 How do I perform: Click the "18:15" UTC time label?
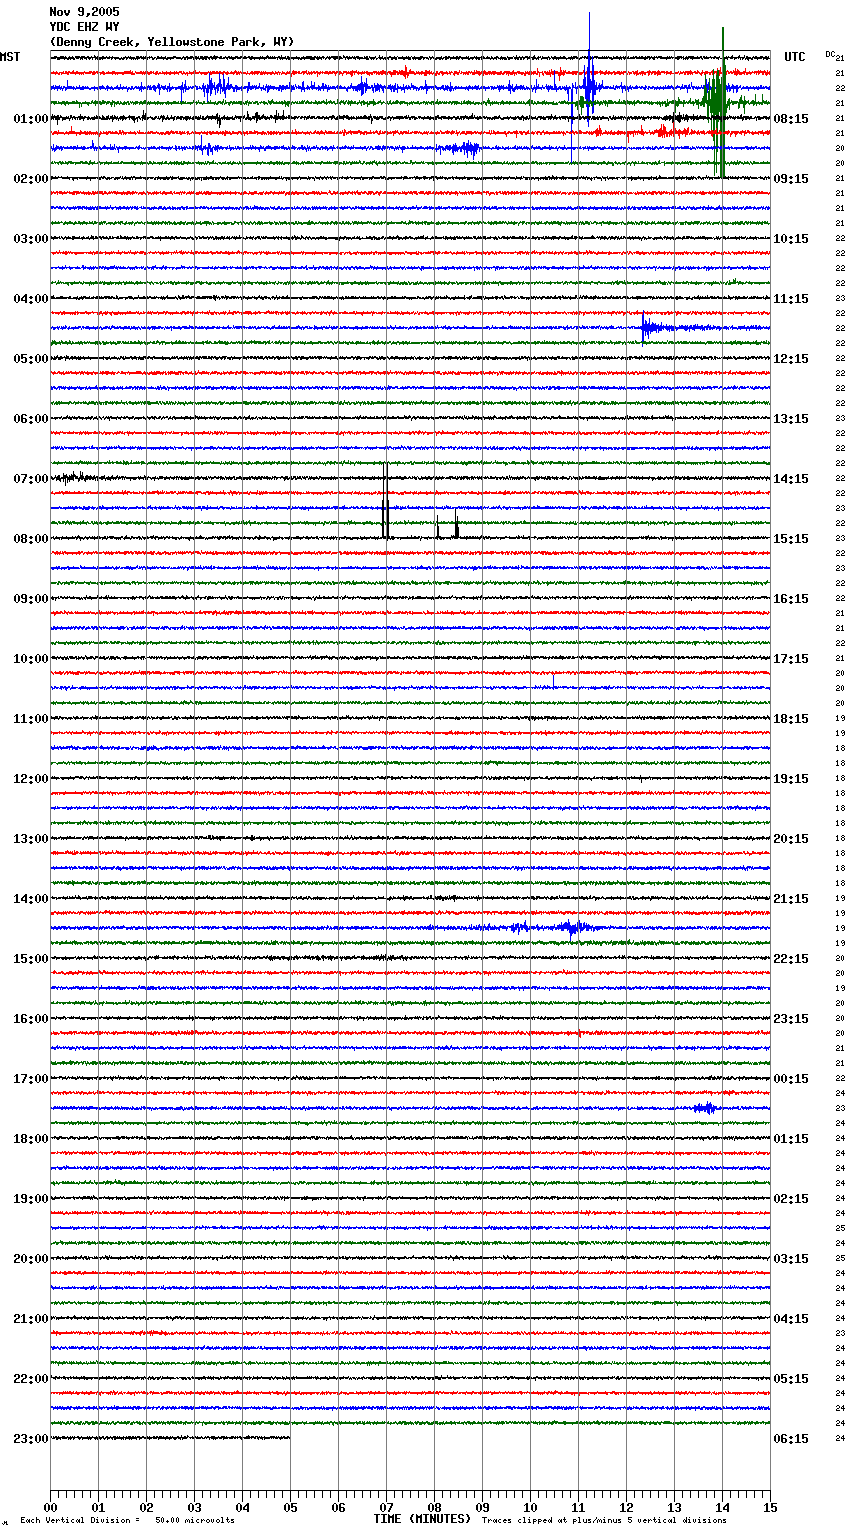click(791, 719)
